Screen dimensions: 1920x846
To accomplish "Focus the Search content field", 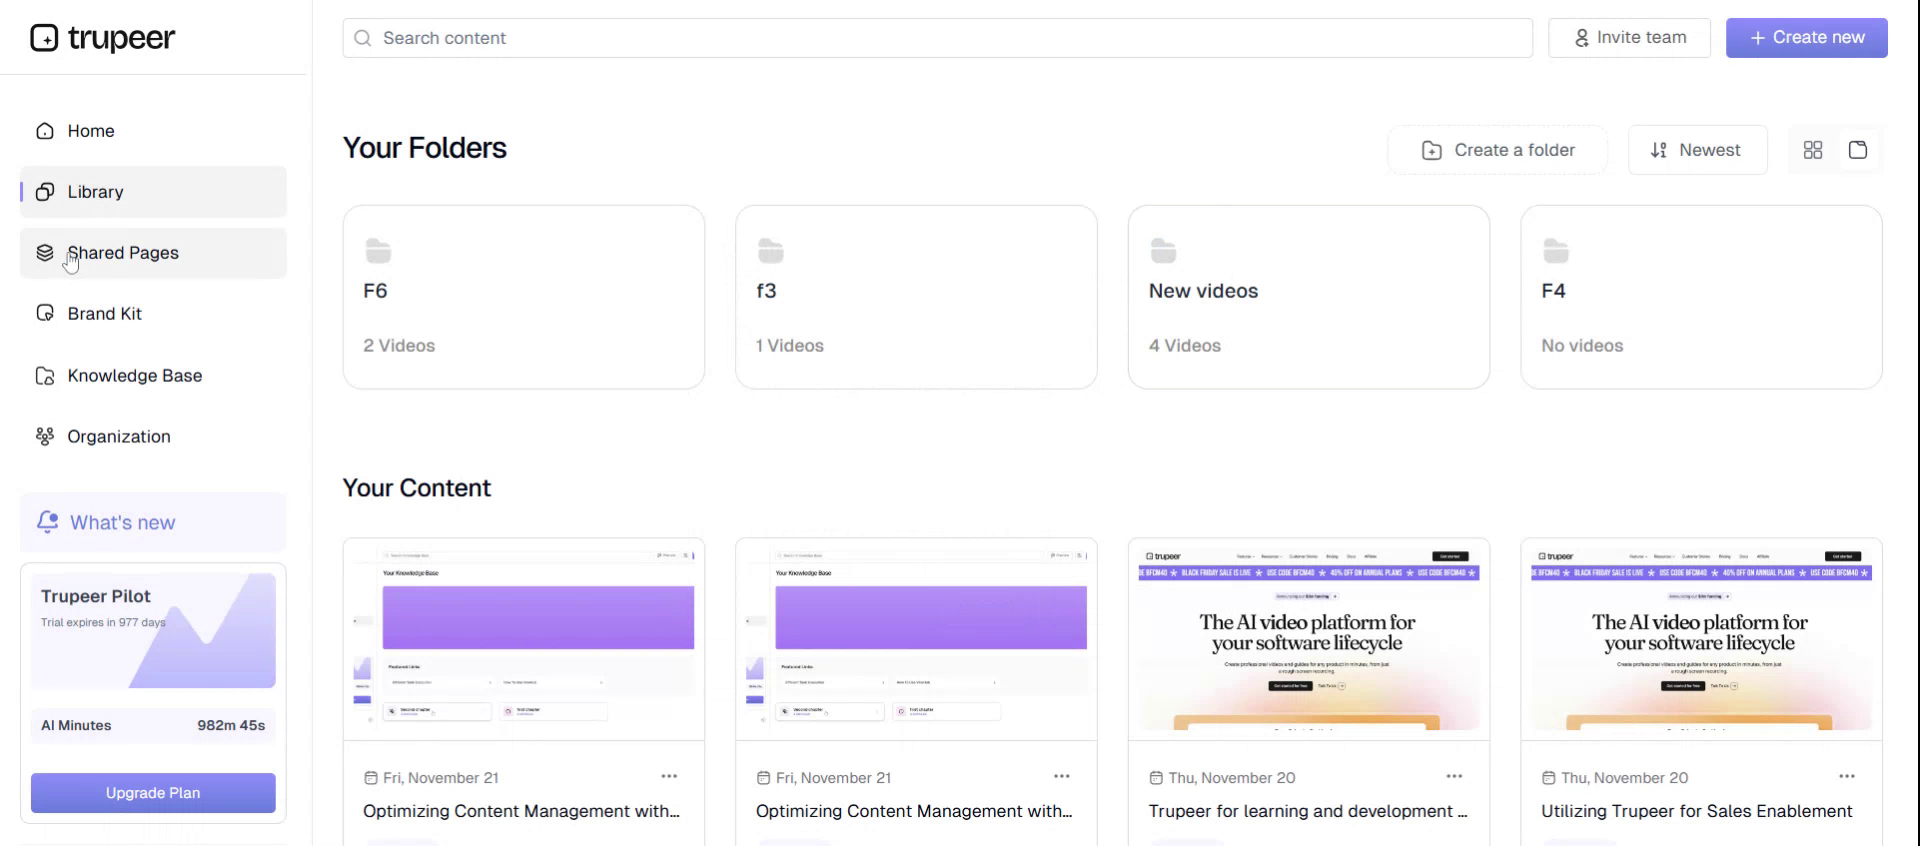I will coord(937,38).
